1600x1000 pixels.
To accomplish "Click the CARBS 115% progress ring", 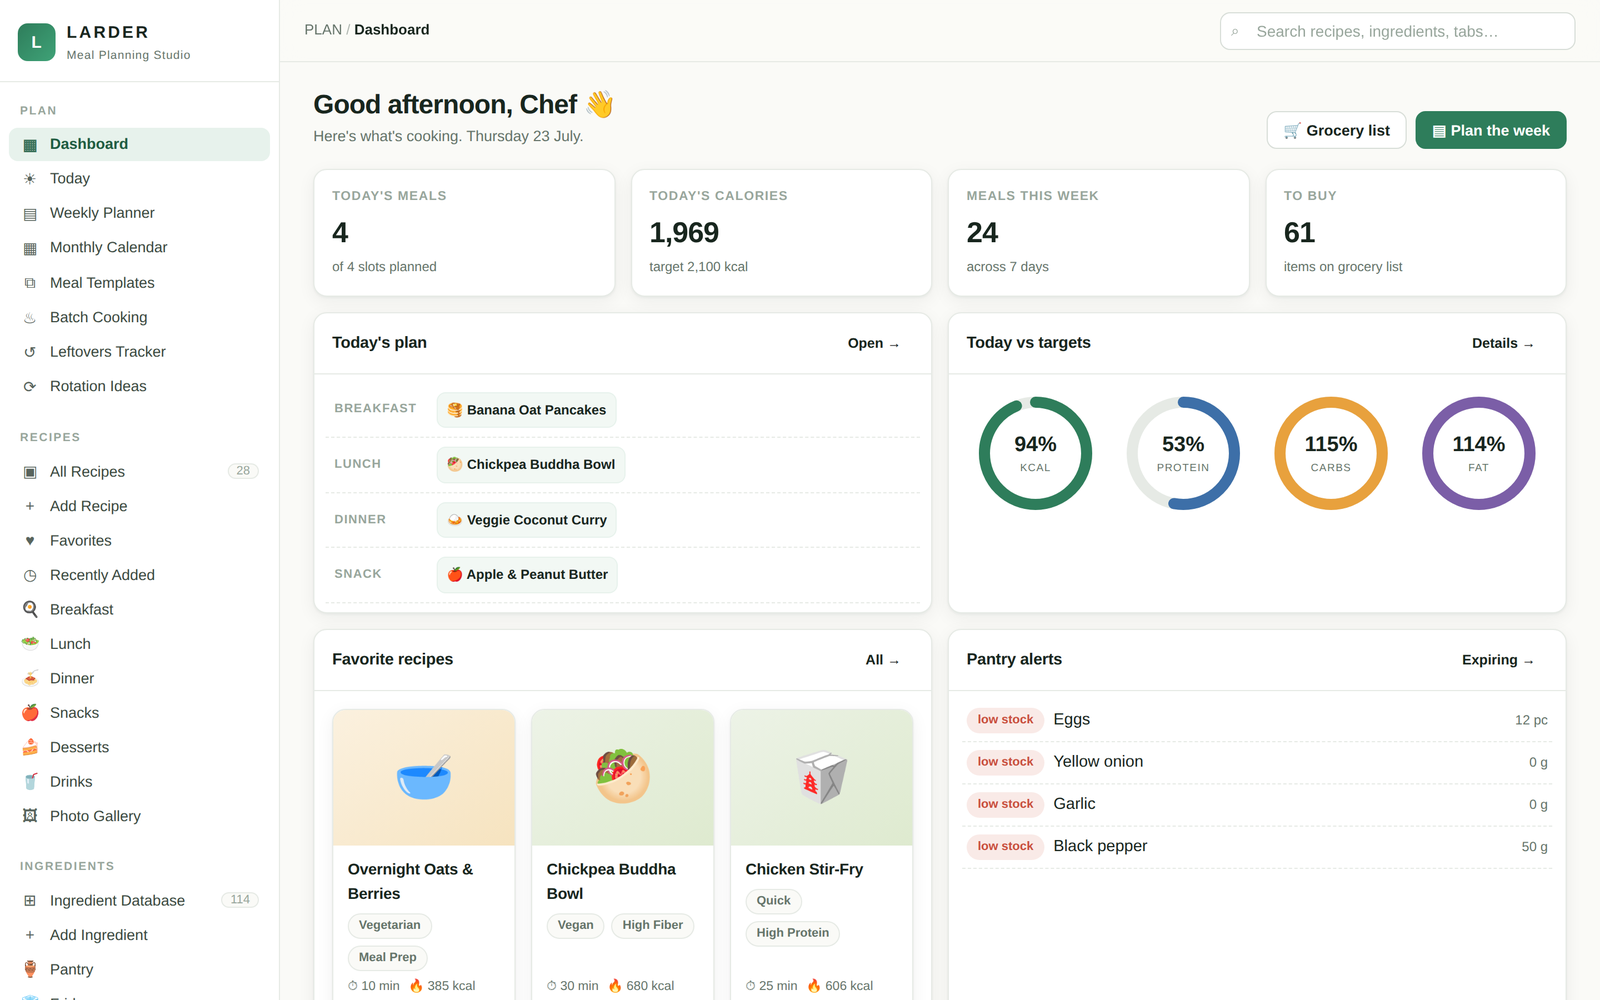I will click(x=1331, y=453).
